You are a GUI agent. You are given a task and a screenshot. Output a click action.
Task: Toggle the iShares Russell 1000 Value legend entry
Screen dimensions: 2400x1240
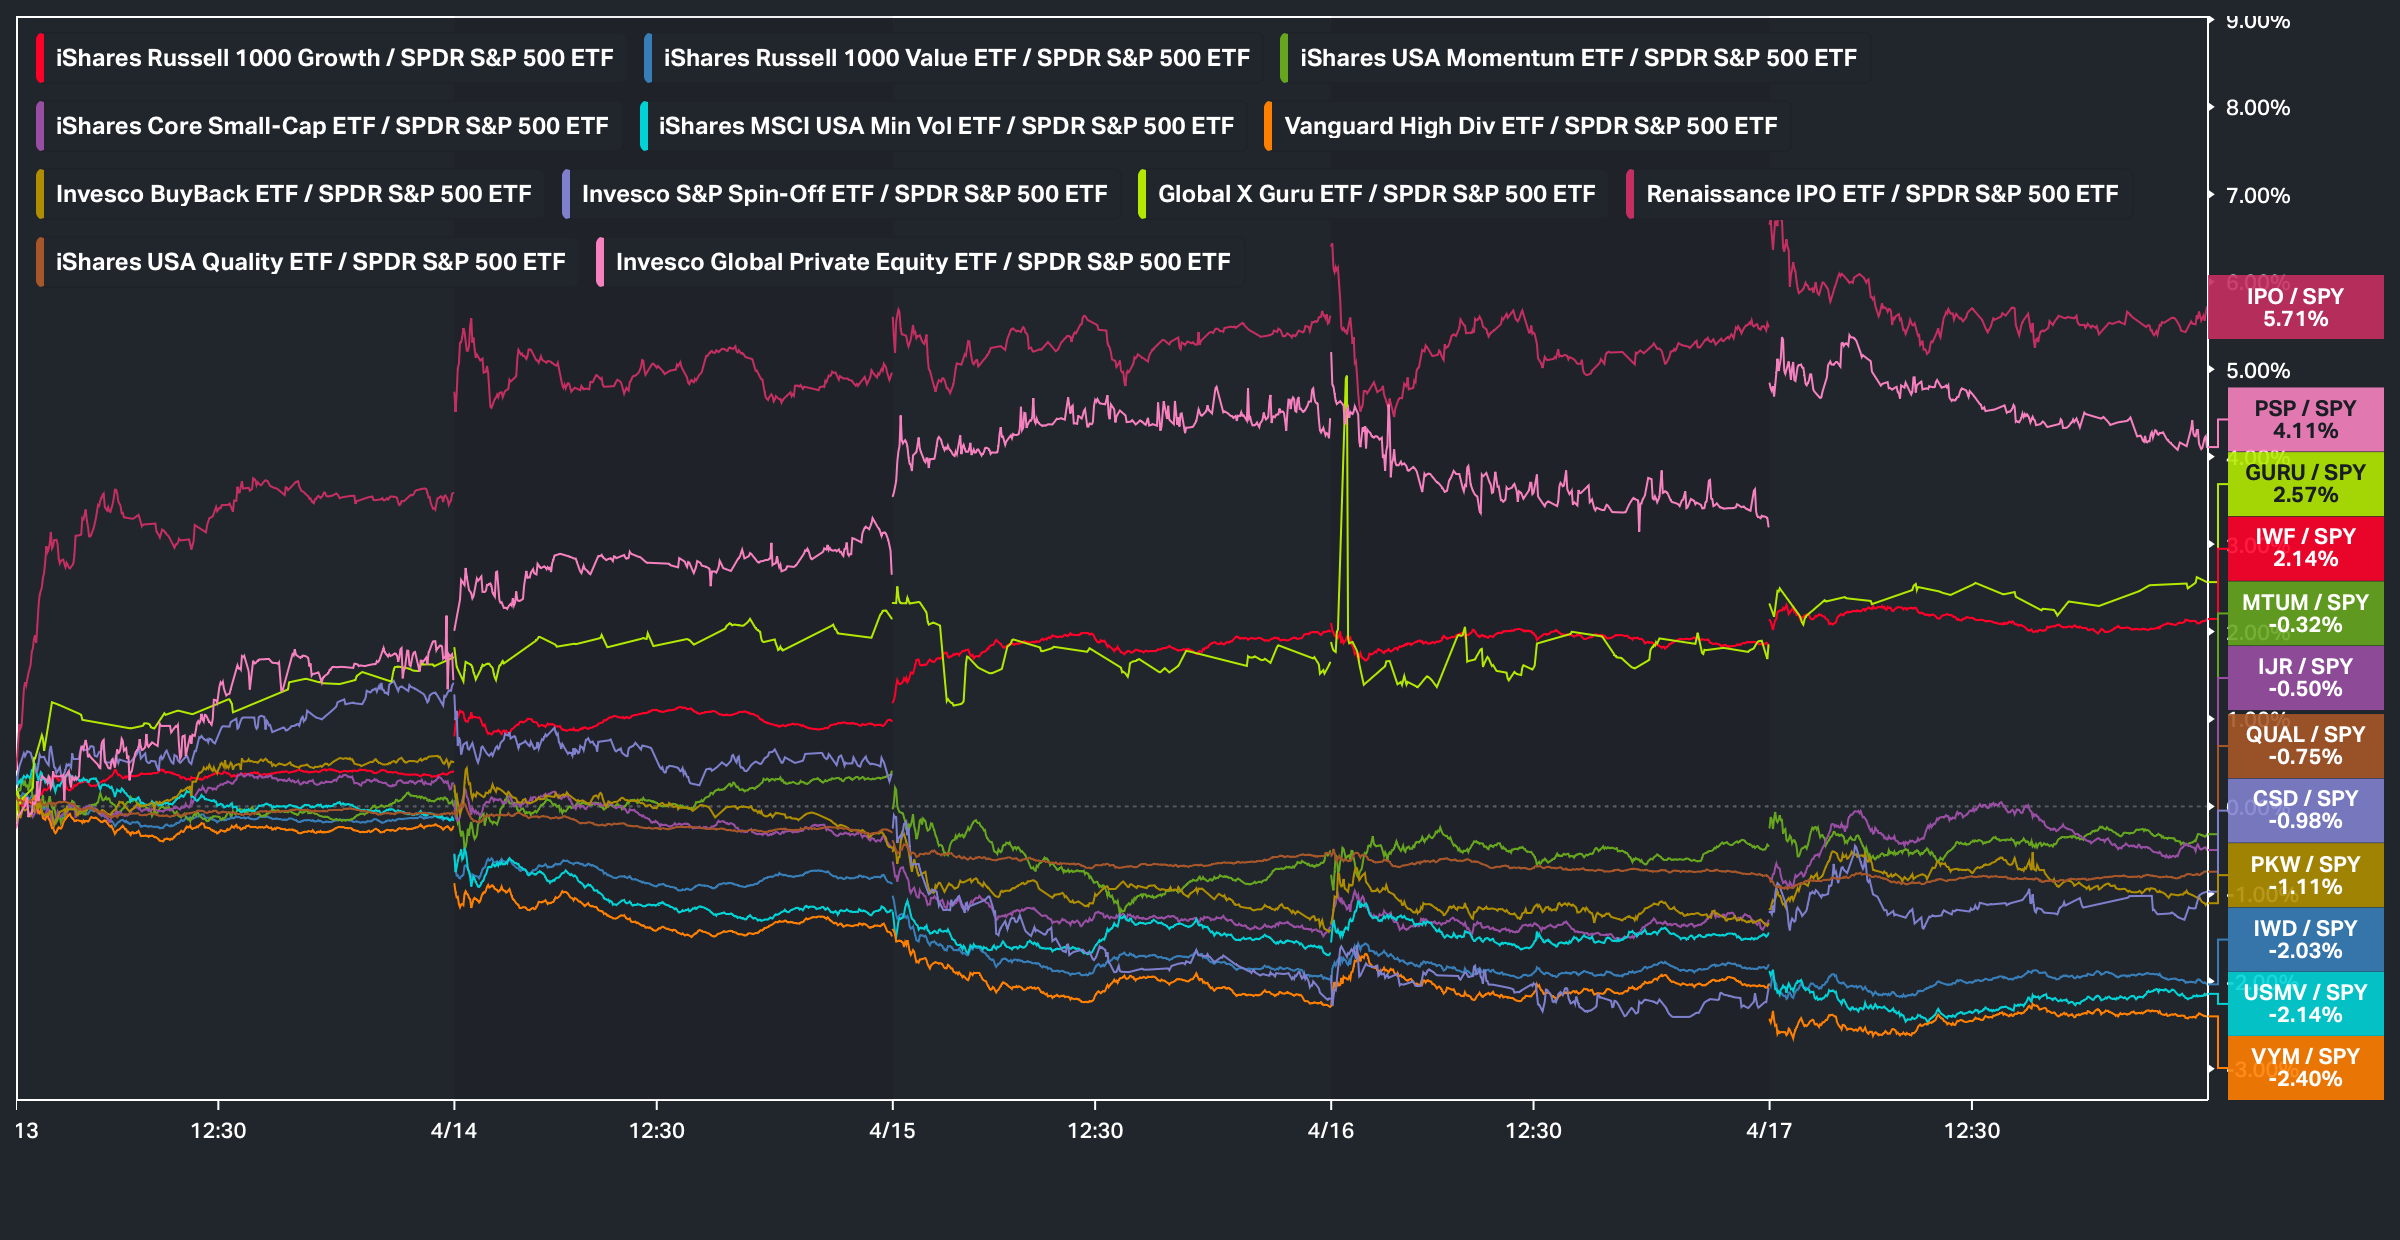tap(956, 58)
